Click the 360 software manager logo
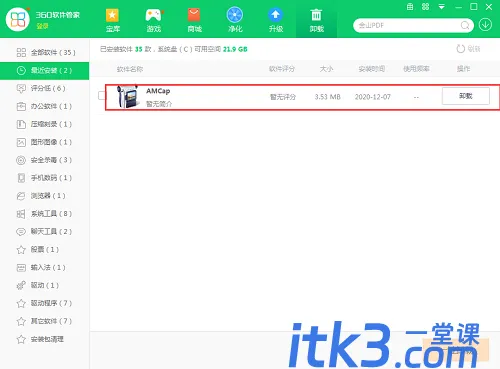This screenshot has width=500, height=369. [x=18, y=19]
